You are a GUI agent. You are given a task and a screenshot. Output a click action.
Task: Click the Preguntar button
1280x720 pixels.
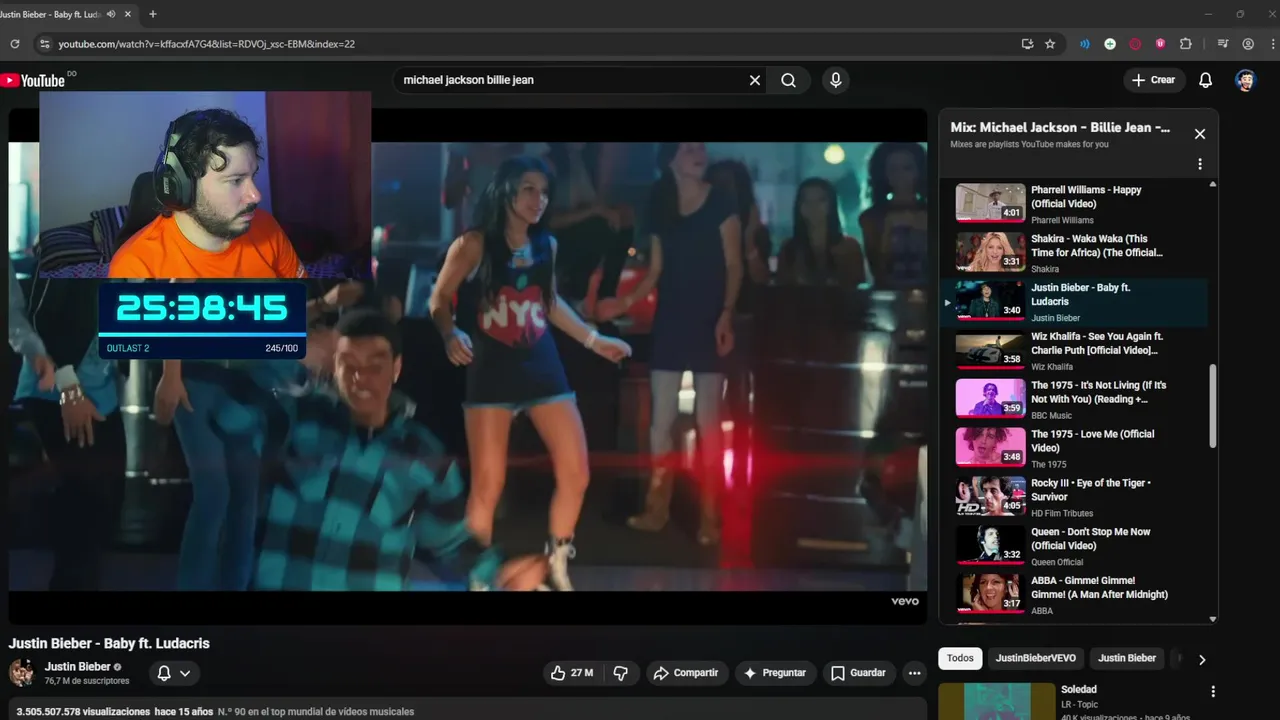(x=776, y=673)
